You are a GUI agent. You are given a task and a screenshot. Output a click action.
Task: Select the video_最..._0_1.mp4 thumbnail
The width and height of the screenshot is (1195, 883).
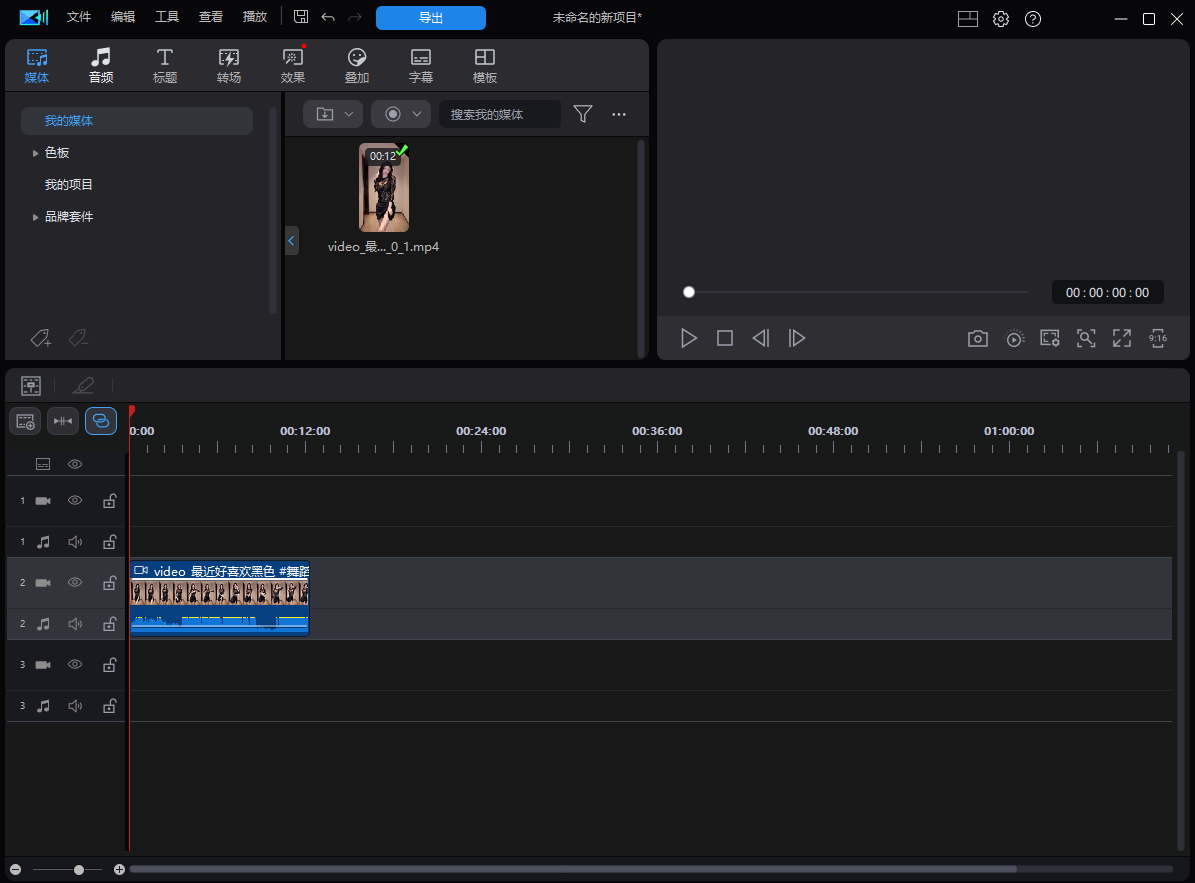tap(384, 188)
